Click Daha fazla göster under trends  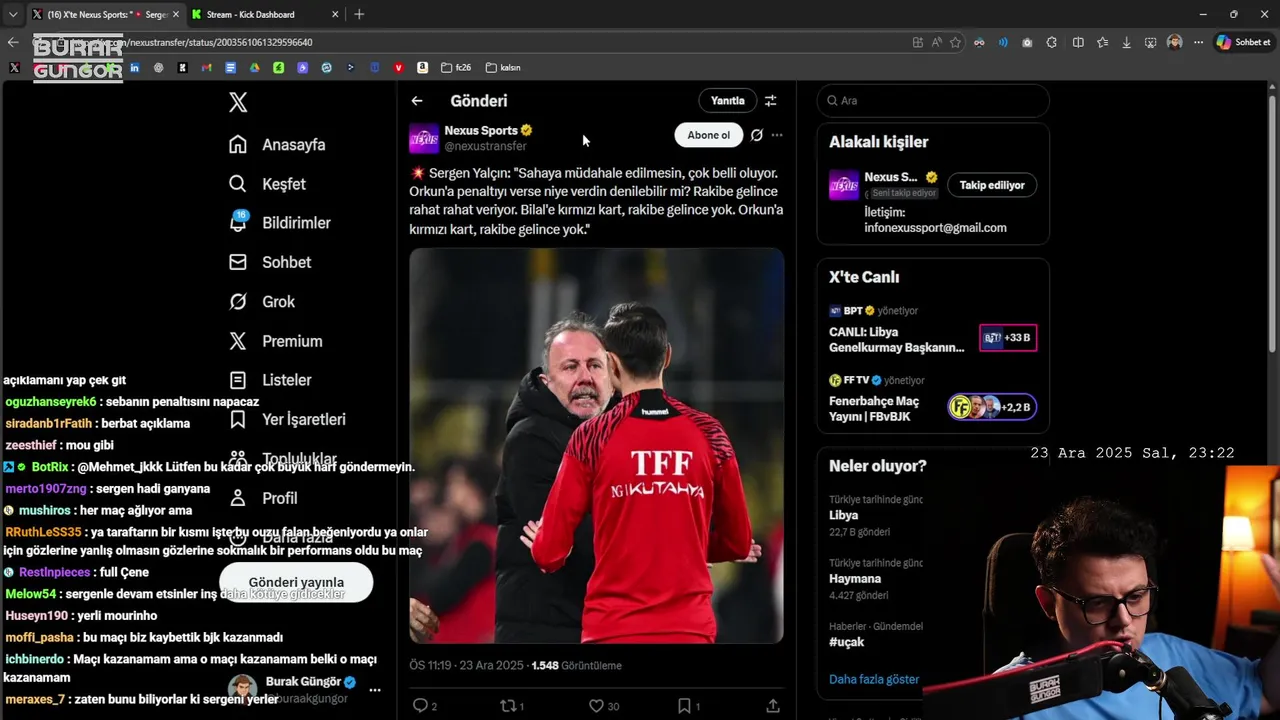(874, 679)
